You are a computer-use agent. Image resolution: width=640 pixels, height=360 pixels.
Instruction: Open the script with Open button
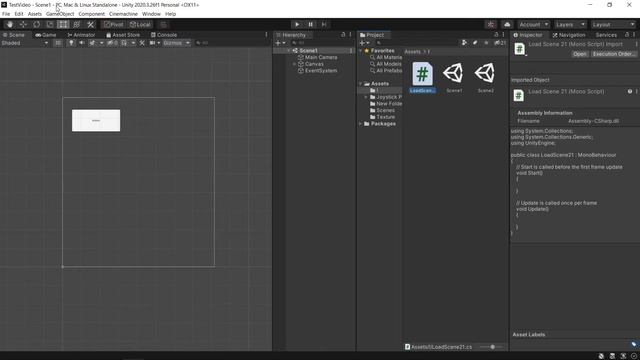tap(580, 54)
